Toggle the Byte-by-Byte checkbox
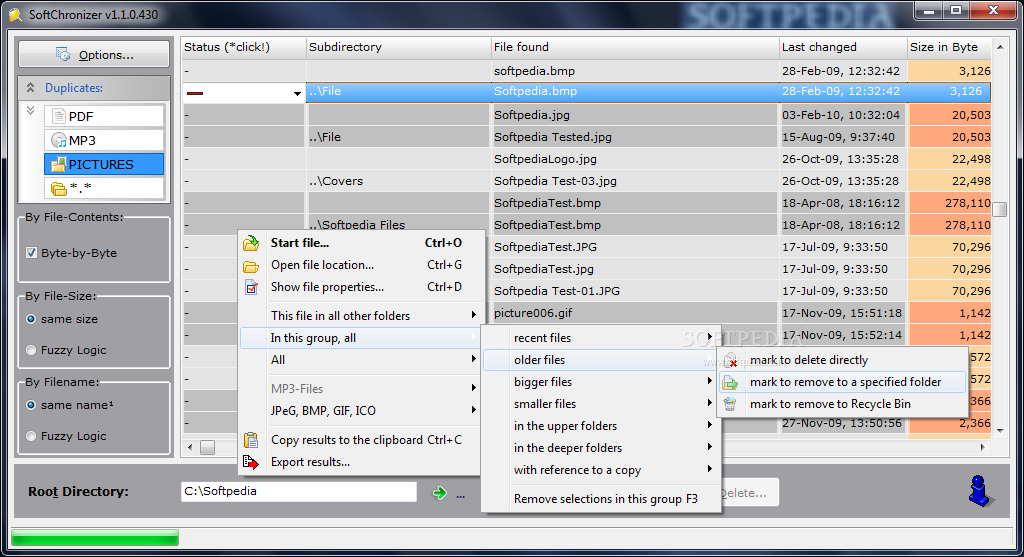Screen dimensions: 1024x557 (x=31, y=253)
